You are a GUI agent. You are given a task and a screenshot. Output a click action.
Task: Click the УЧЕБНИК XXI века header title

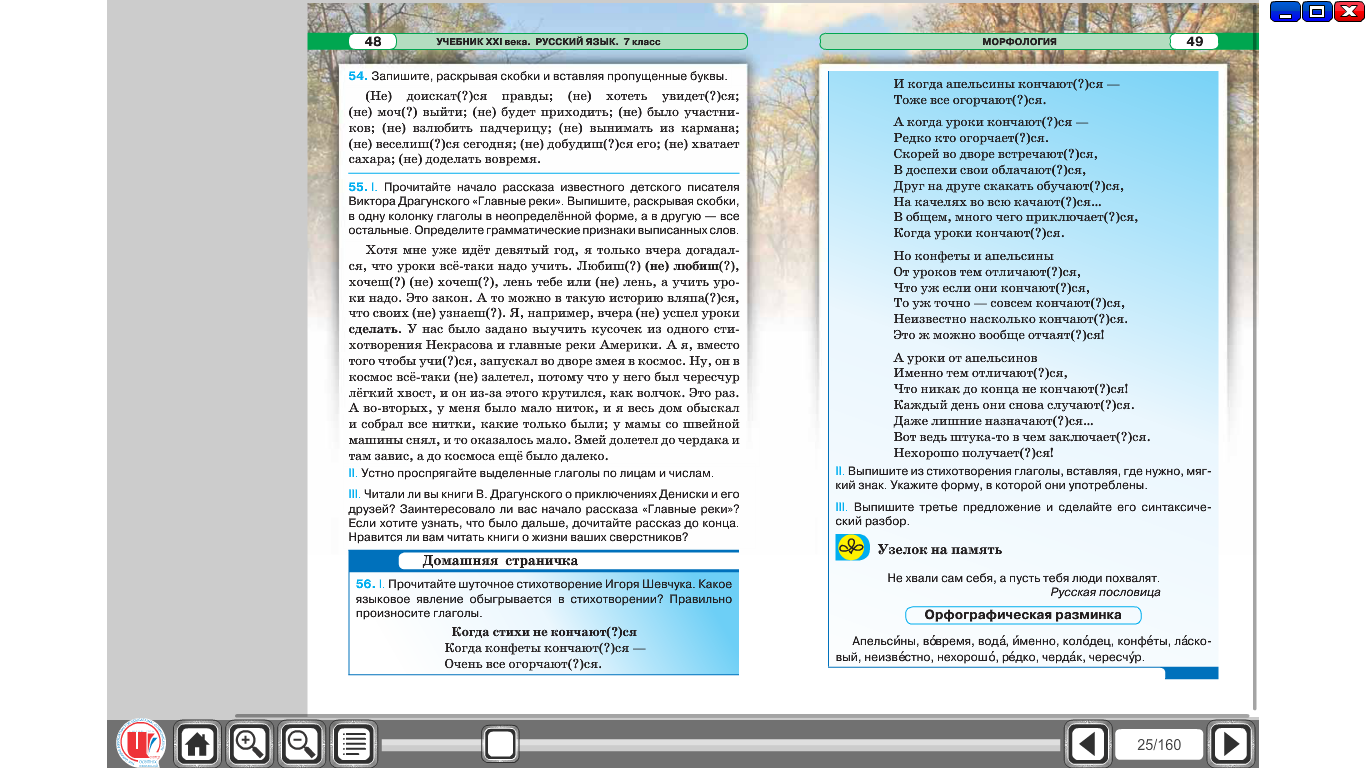548,42
